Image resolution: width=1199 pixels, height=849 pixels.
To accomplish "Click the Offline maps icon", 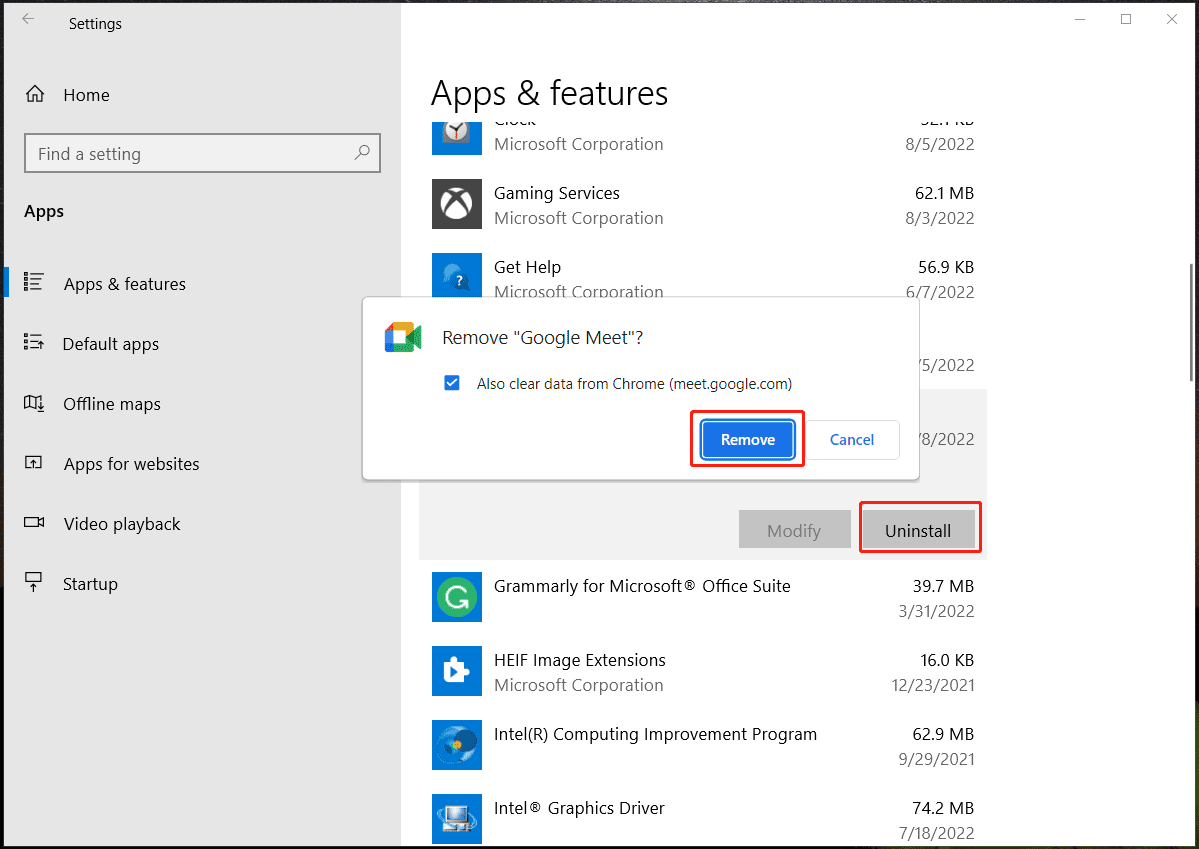I will [x=34, y=403].
